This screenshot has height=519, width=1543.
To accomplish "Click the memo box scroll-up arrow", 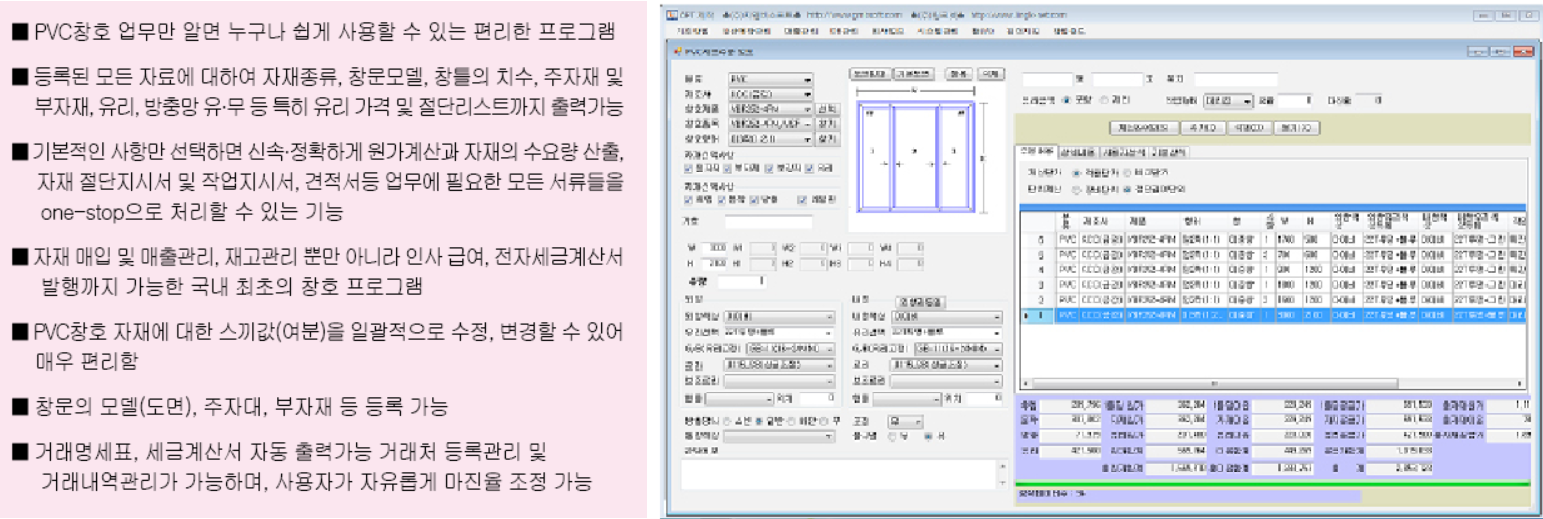I will [1001, 465].
